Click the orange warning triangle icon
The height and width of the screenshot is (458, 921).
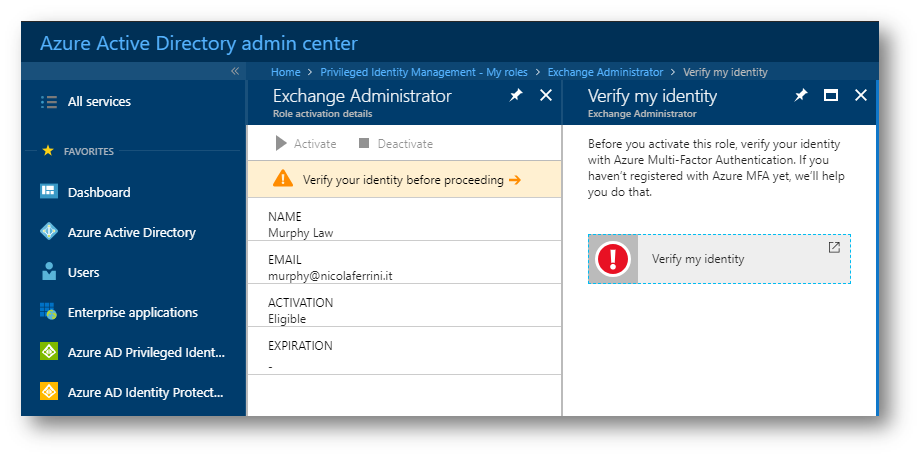tap(283, 179)
